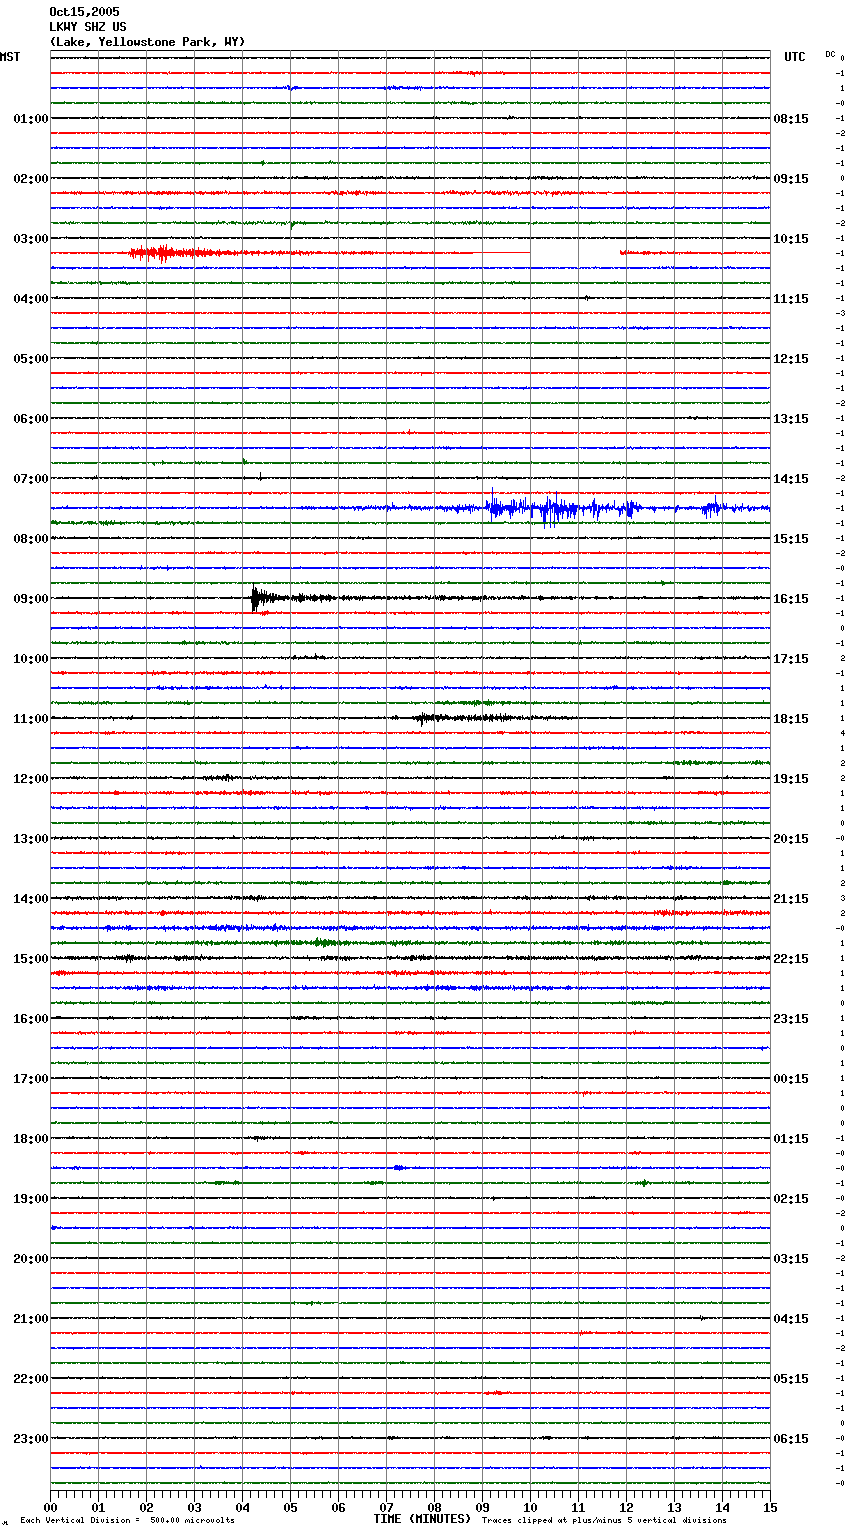Click minute 00 on the bottom axis
This screenshot has width=850, height=1534.
click(x=51, y=1507)
